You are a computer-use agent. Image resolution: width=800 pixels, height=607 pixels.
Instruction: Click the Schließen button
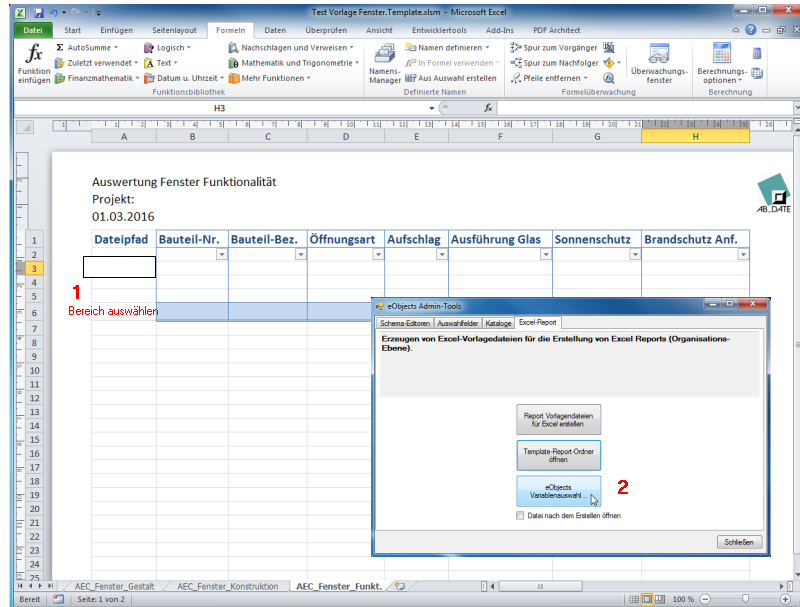coord(739,542)
